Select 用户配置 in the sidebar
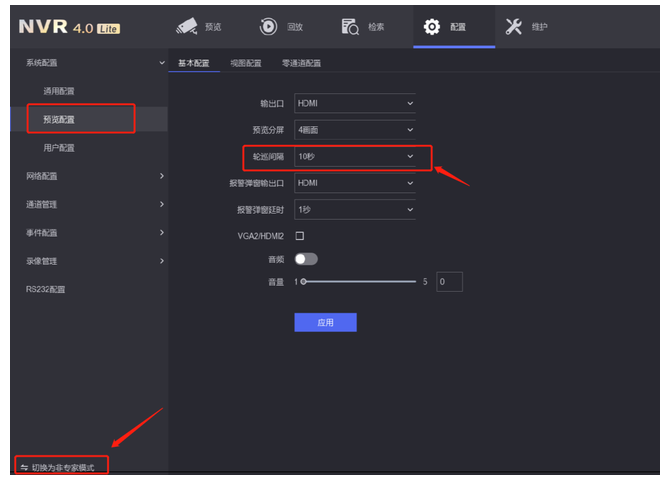The width and height of the screenshot is (665, 478). pyautogui.click(x=59, y=148)
